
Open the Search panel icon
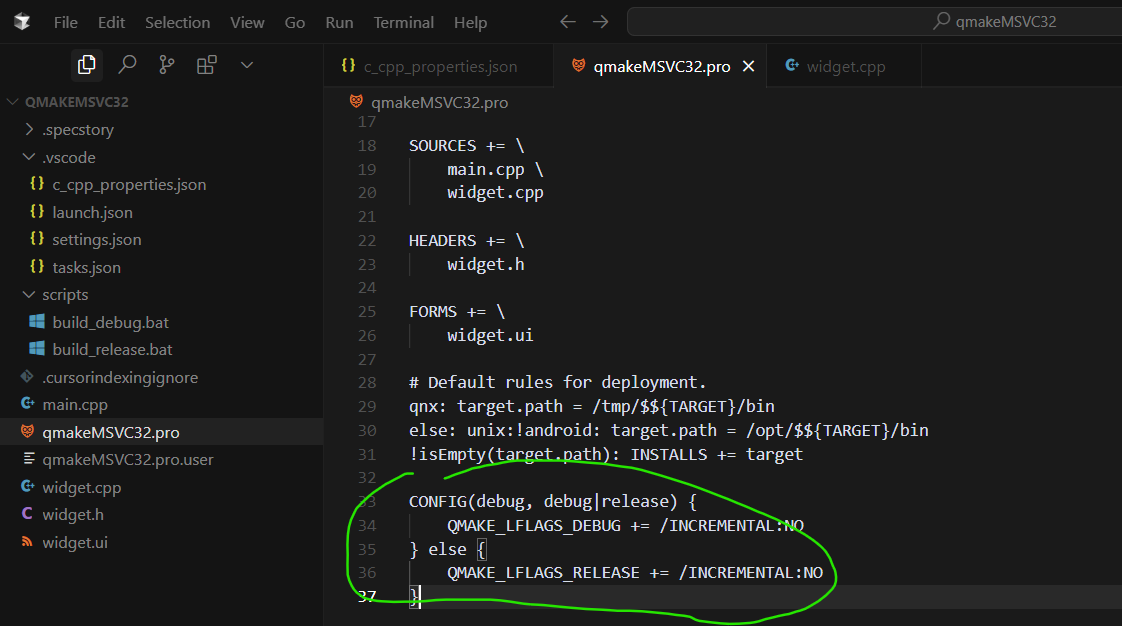point(127,64)
